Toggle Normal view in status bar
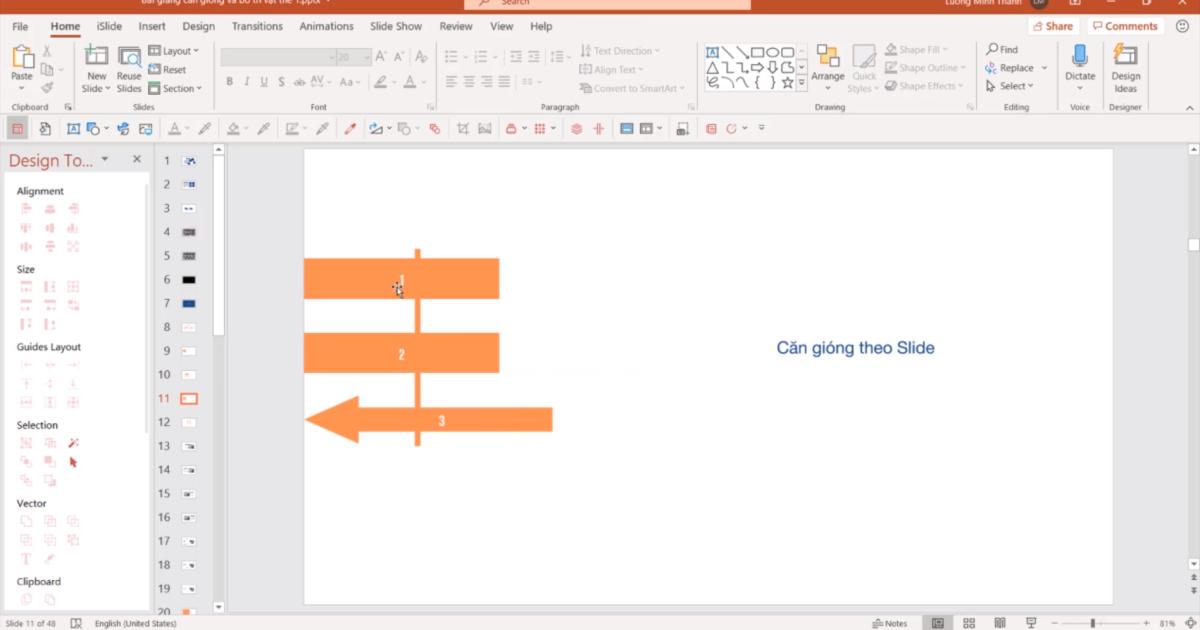The height and width of the screenshot is (630, 1200). [x=937, y=623]
